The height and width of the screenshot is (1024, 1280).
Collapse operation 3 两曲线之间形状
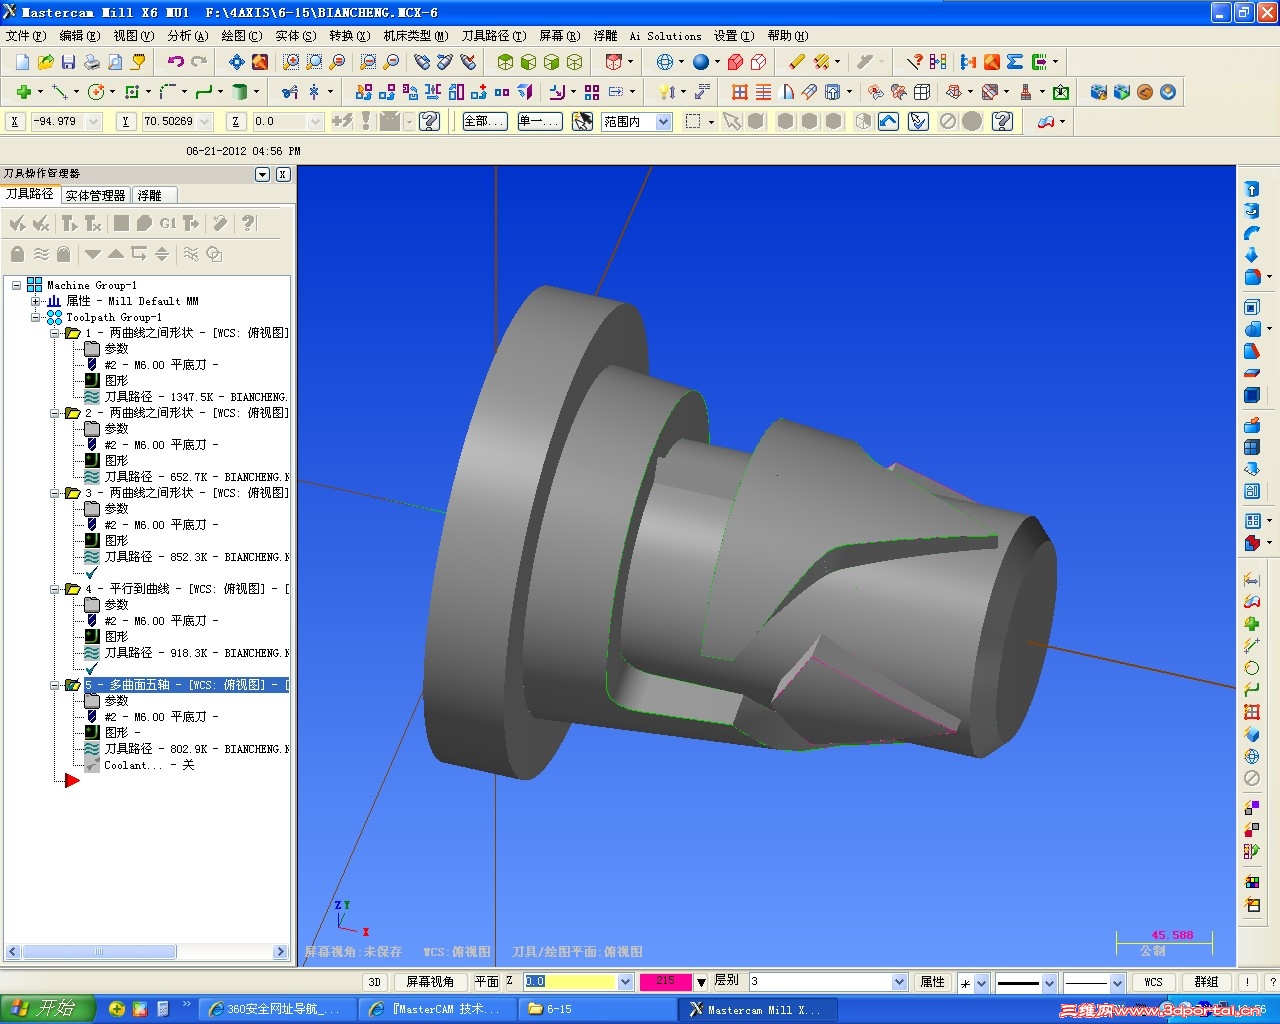pyautogui.click(x=54, y=493)
